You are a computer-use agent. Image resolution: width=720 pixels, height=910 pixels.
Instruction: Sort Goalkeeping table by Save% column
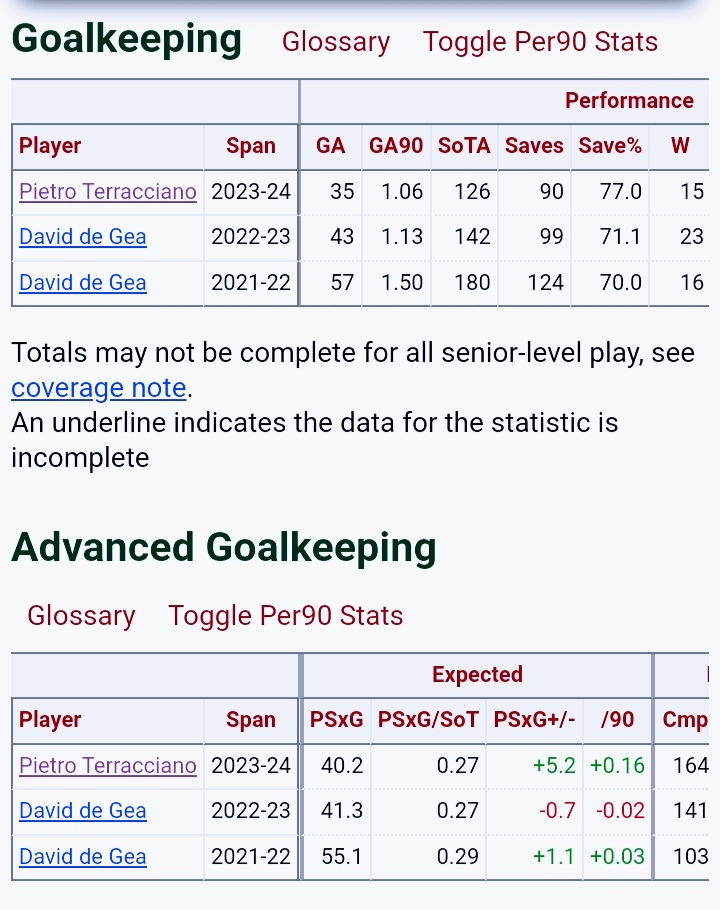[610, 146]
